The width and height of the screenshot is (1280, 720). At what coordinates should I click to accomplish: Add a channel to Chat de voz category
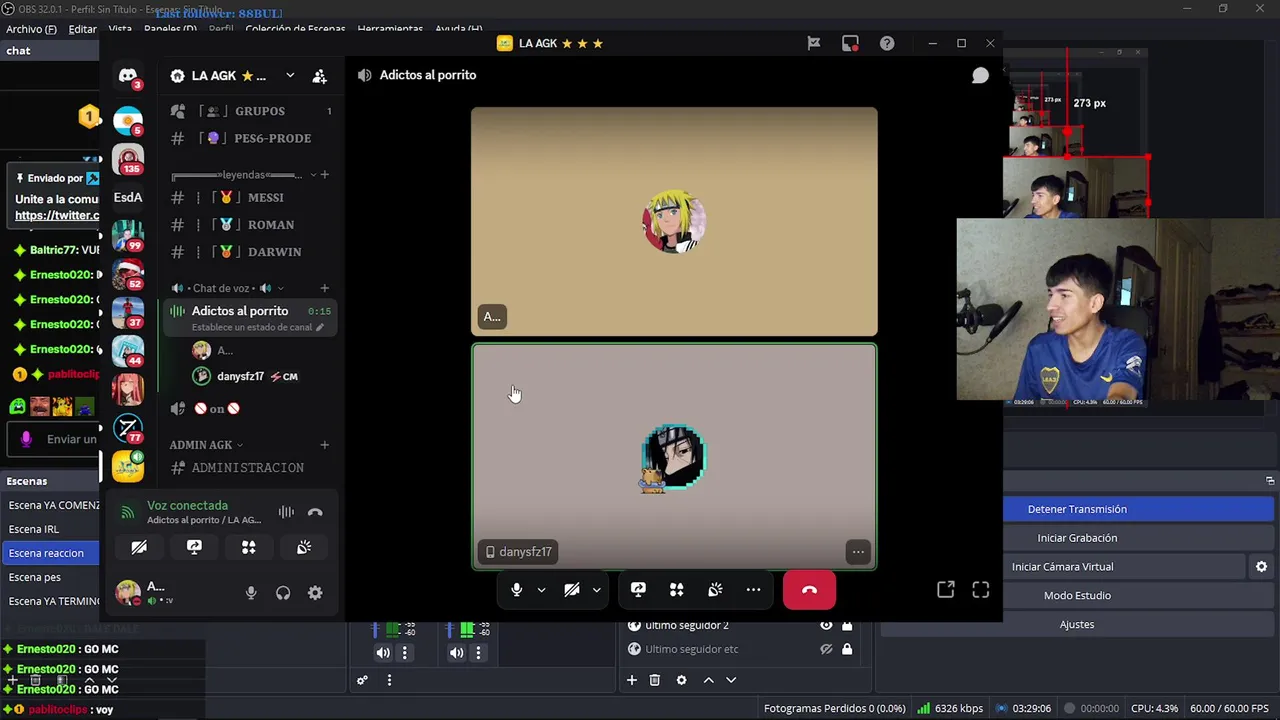324,288
